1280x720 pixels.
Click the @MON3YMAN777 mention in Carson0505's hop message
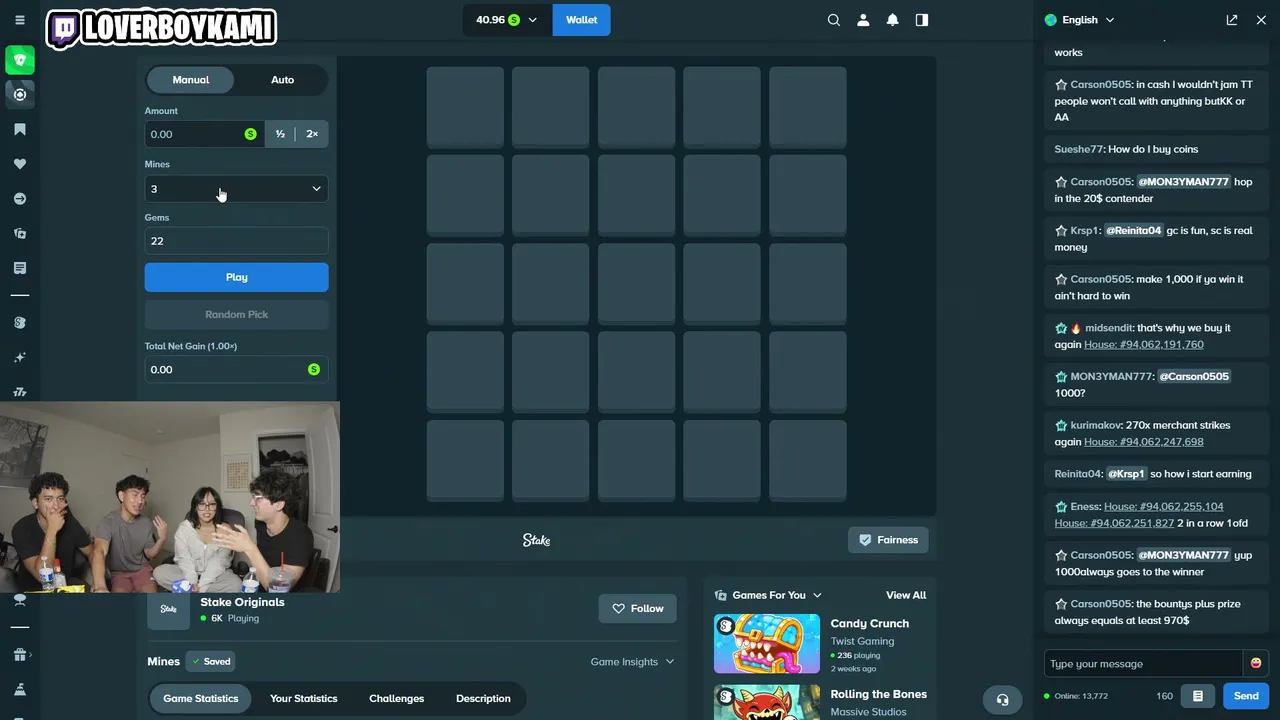1183,182
